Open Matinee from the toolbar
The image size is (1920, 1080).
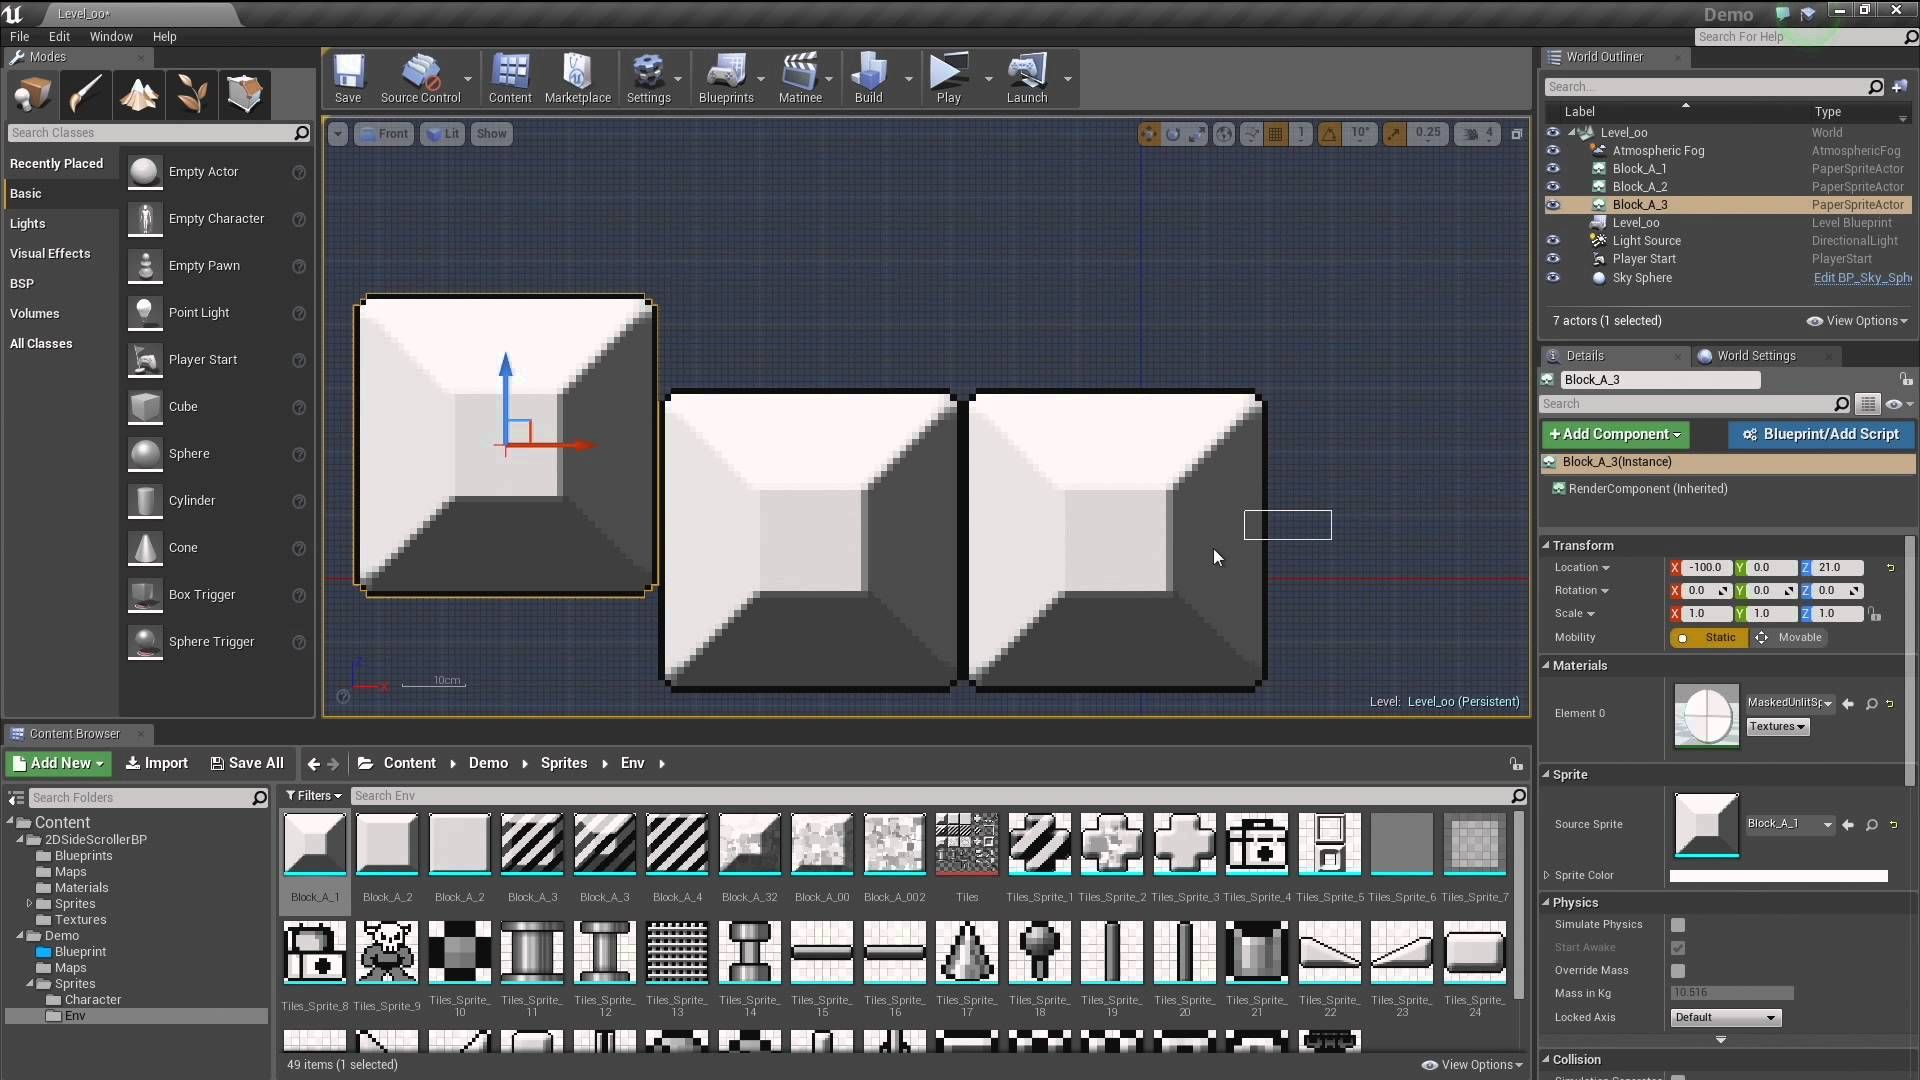800,78
